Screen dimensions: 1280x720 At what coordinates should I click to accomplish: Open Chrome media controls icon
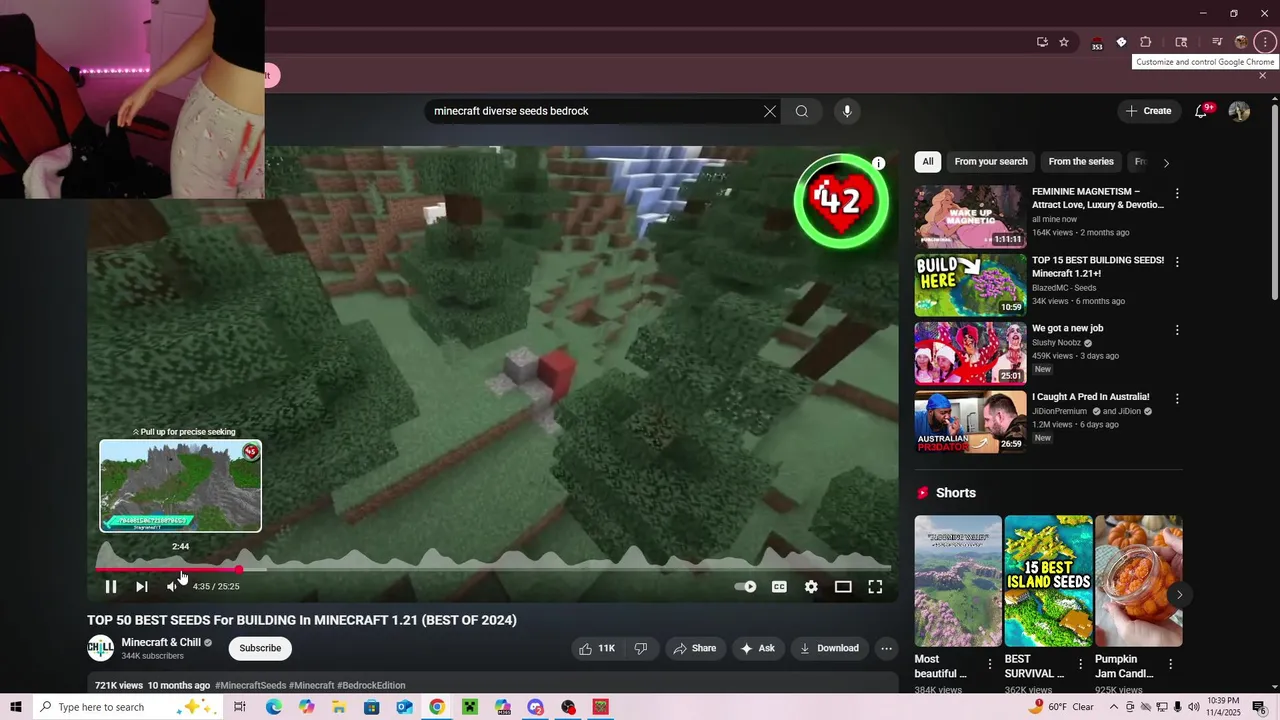1217,42
